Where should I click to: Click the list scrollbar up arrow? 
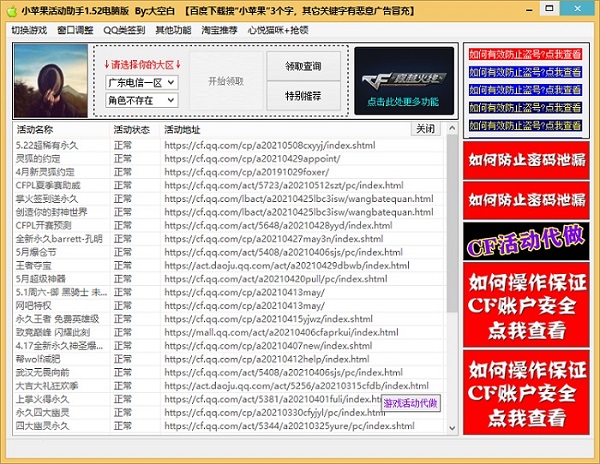(x=452, y=128)
